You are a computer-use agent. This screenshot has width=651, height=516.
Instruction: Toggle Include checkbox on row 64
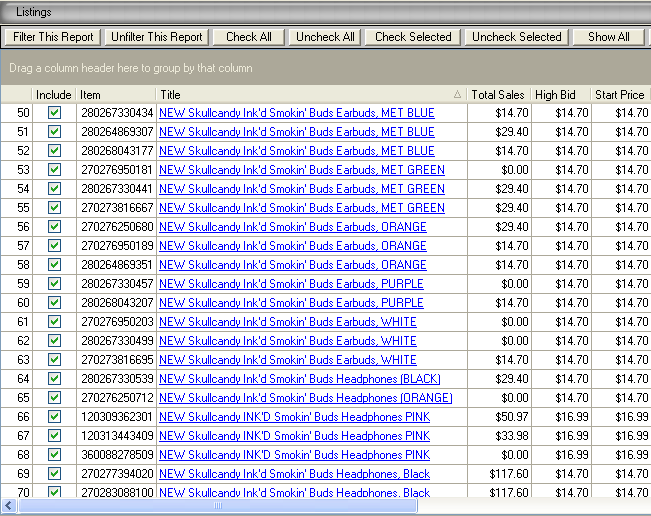[x=54, y=379]
